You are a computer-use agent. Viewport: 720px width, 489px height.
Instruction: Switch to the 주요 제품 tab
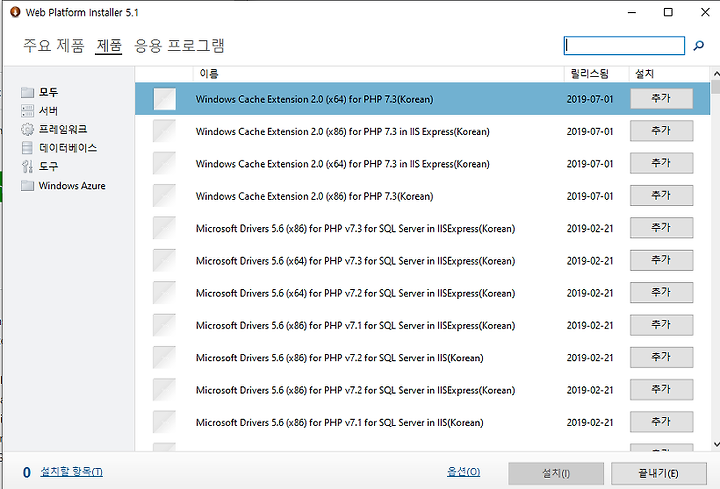pyautogui.click(x=54, y=45)
